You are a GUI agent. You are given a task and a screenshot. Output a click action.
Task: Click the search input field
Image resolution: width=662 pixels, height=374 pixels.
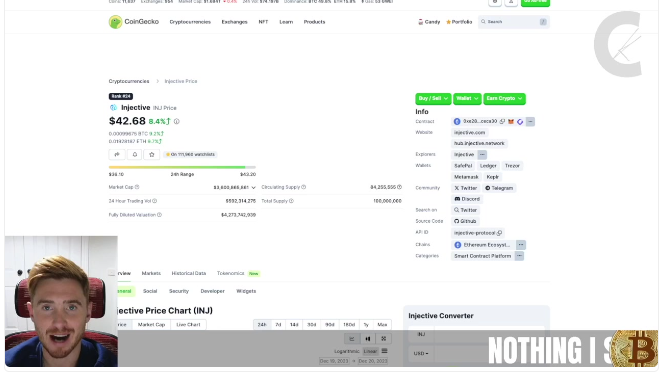point(514,22)
